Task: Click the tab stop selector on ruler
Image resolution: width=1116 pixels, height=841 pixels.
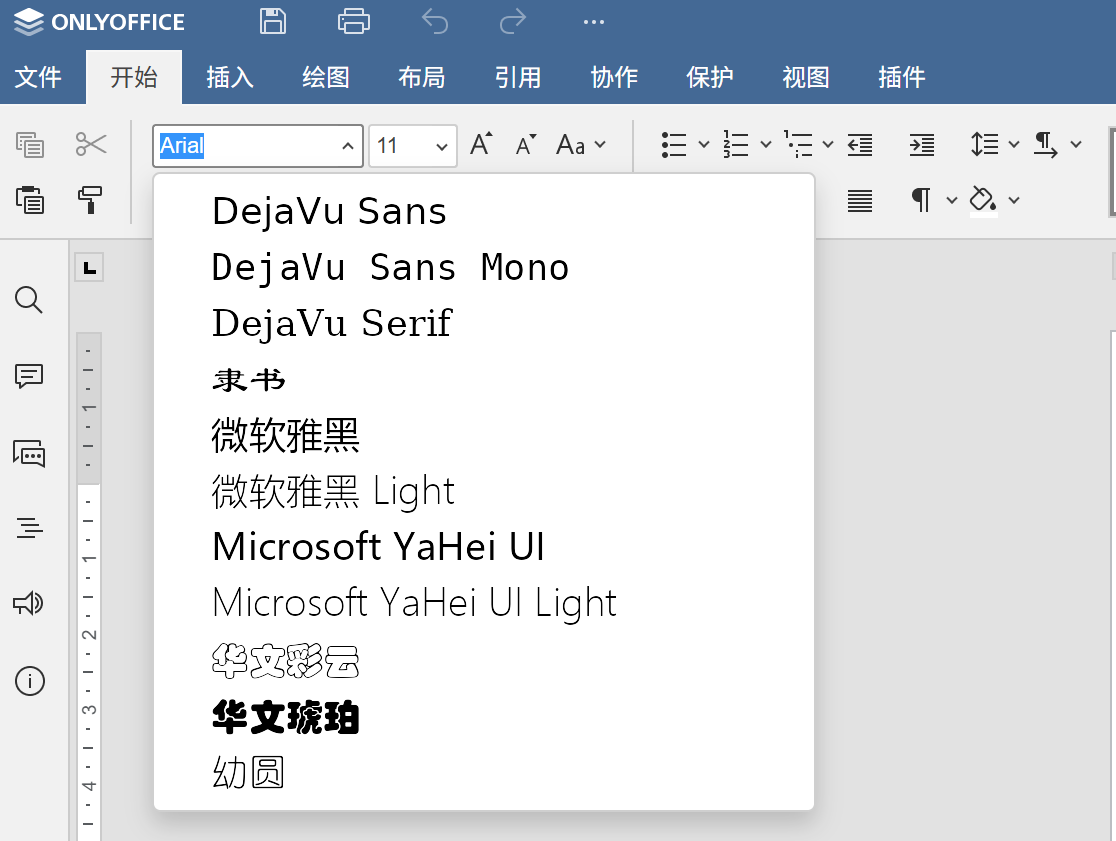Action: [90, 267]
